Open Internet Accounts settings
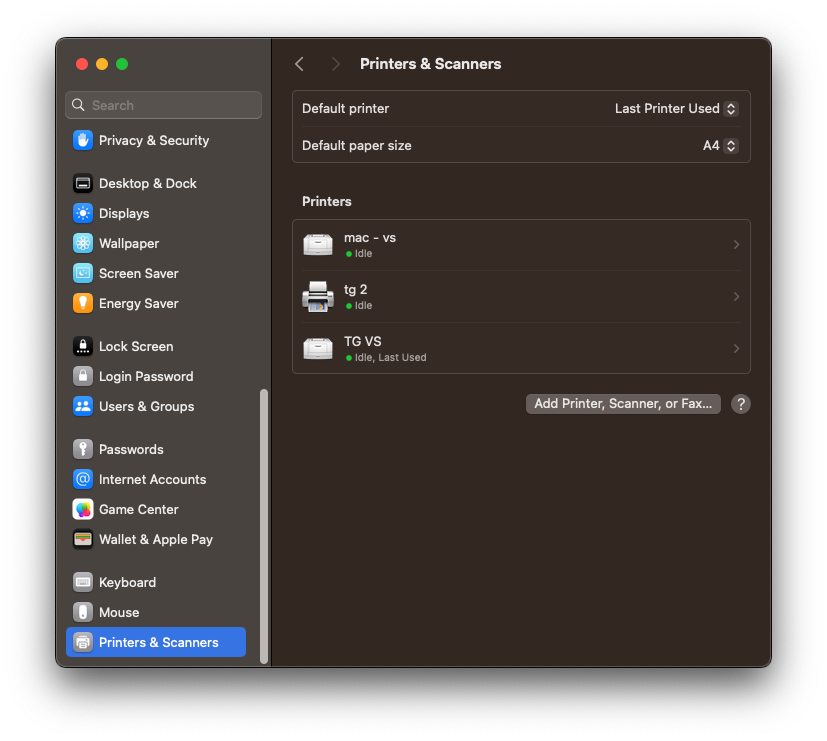The width and height of the screenshot is (827, 741). 156,479
